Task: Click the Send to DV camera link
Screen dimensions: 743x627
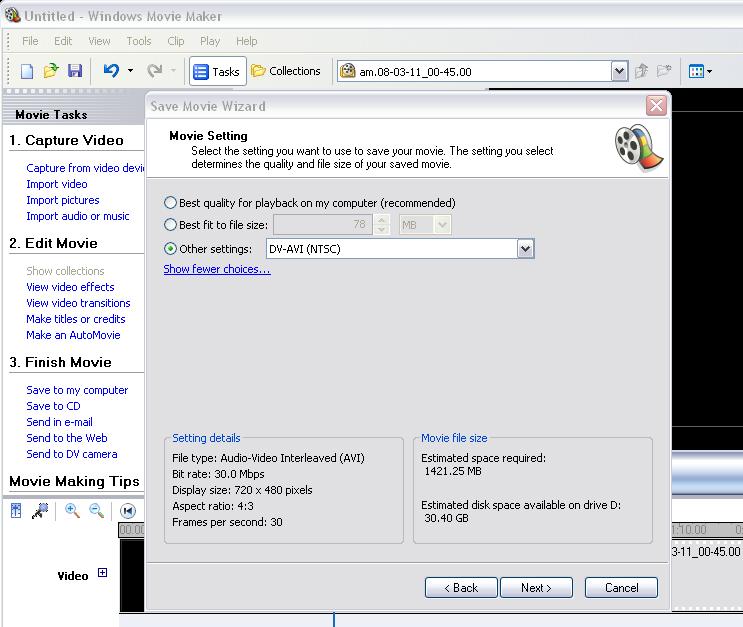Action: 72,454
